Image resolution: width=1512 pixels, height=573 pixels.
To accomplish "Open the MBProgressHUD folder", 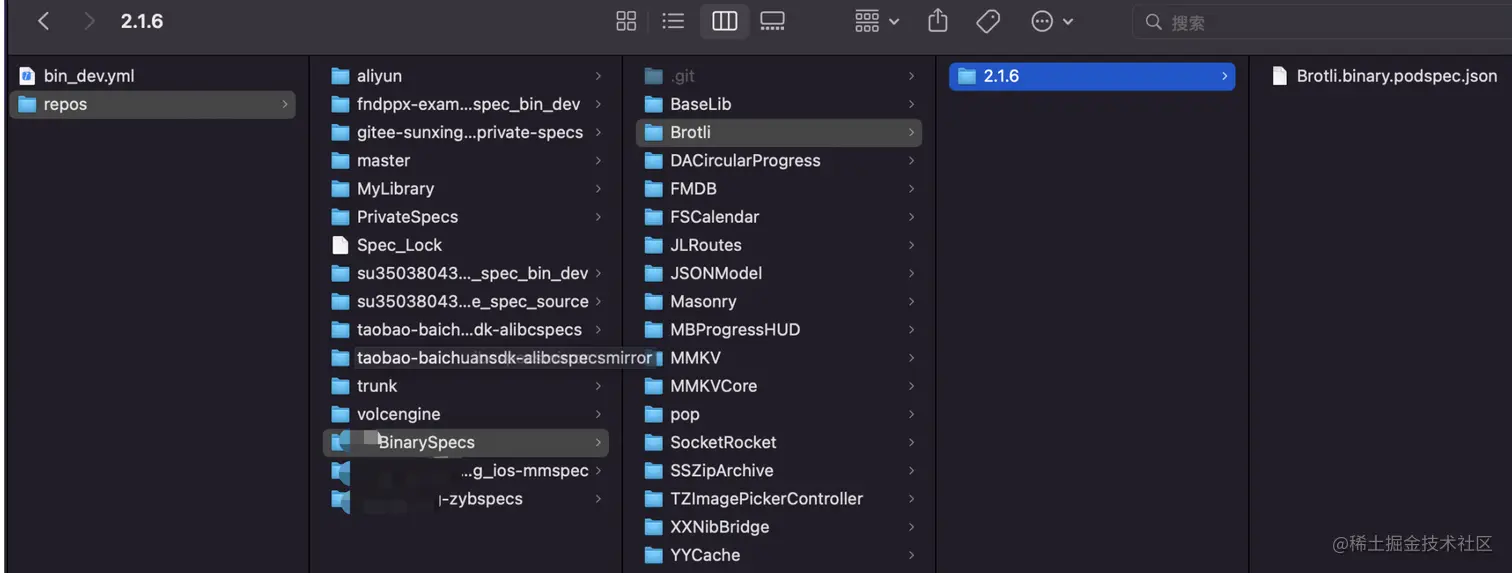I will pos(779,329).
